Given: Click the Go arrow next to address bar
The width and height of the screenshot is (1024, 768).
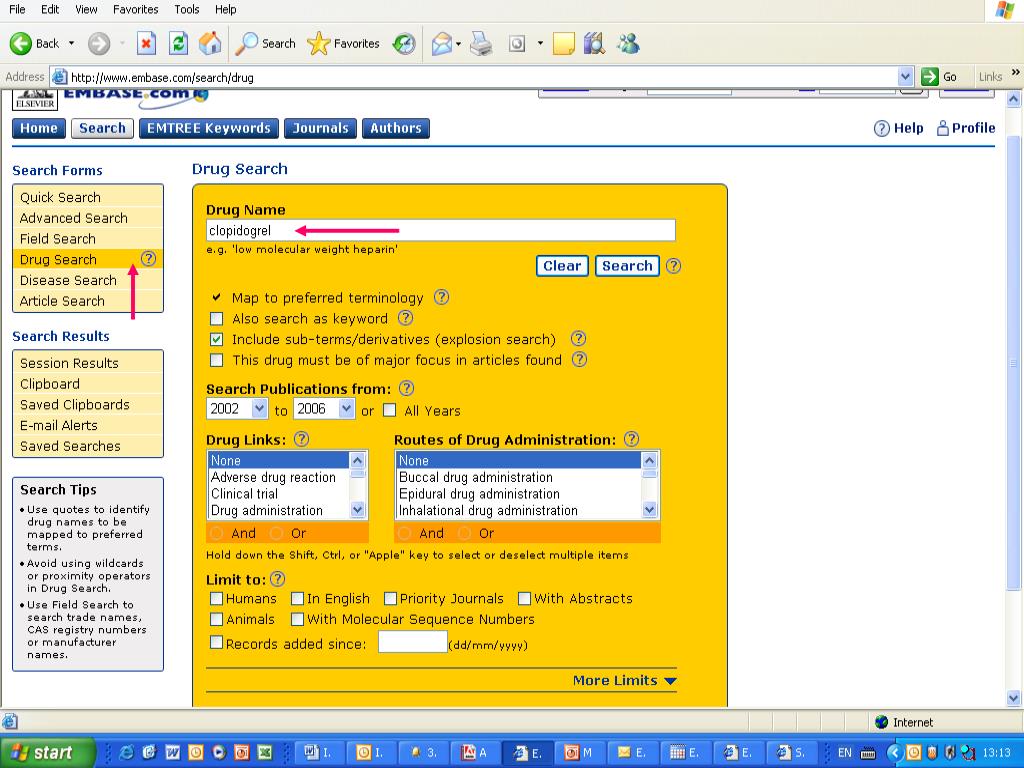Looking at the screenshot, I should [x=929, y=77].
